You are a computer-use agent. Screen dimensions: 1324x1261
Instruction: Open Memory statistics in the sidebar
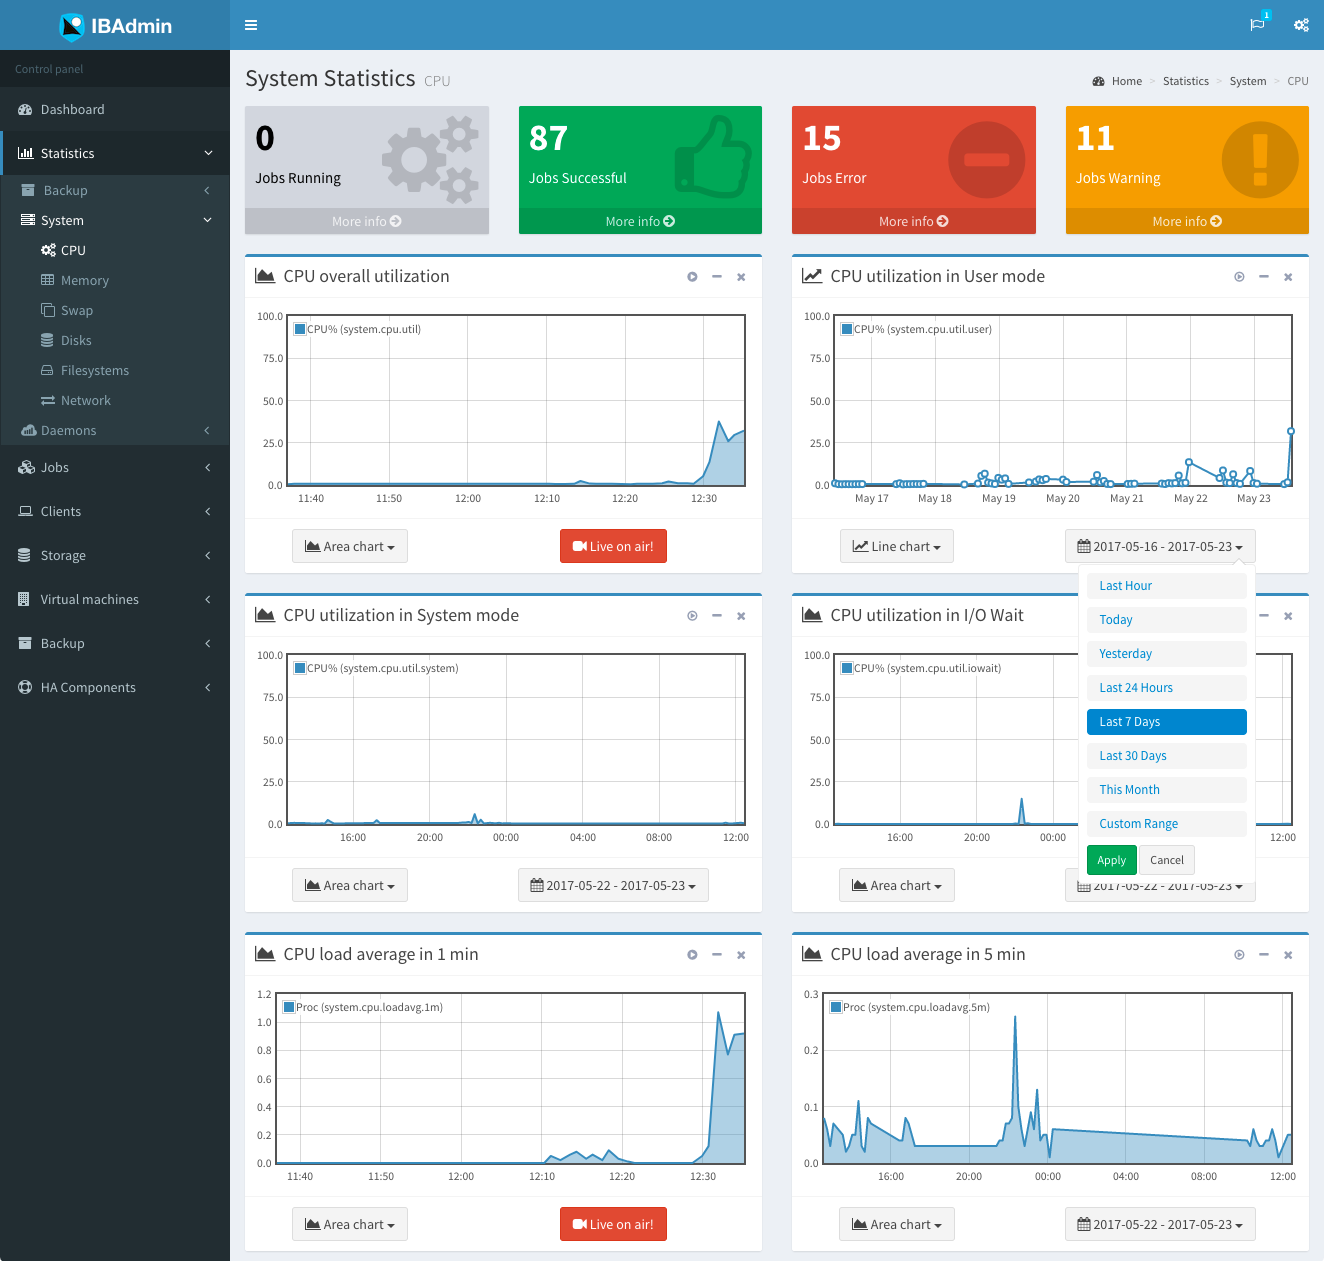[115, 280]
